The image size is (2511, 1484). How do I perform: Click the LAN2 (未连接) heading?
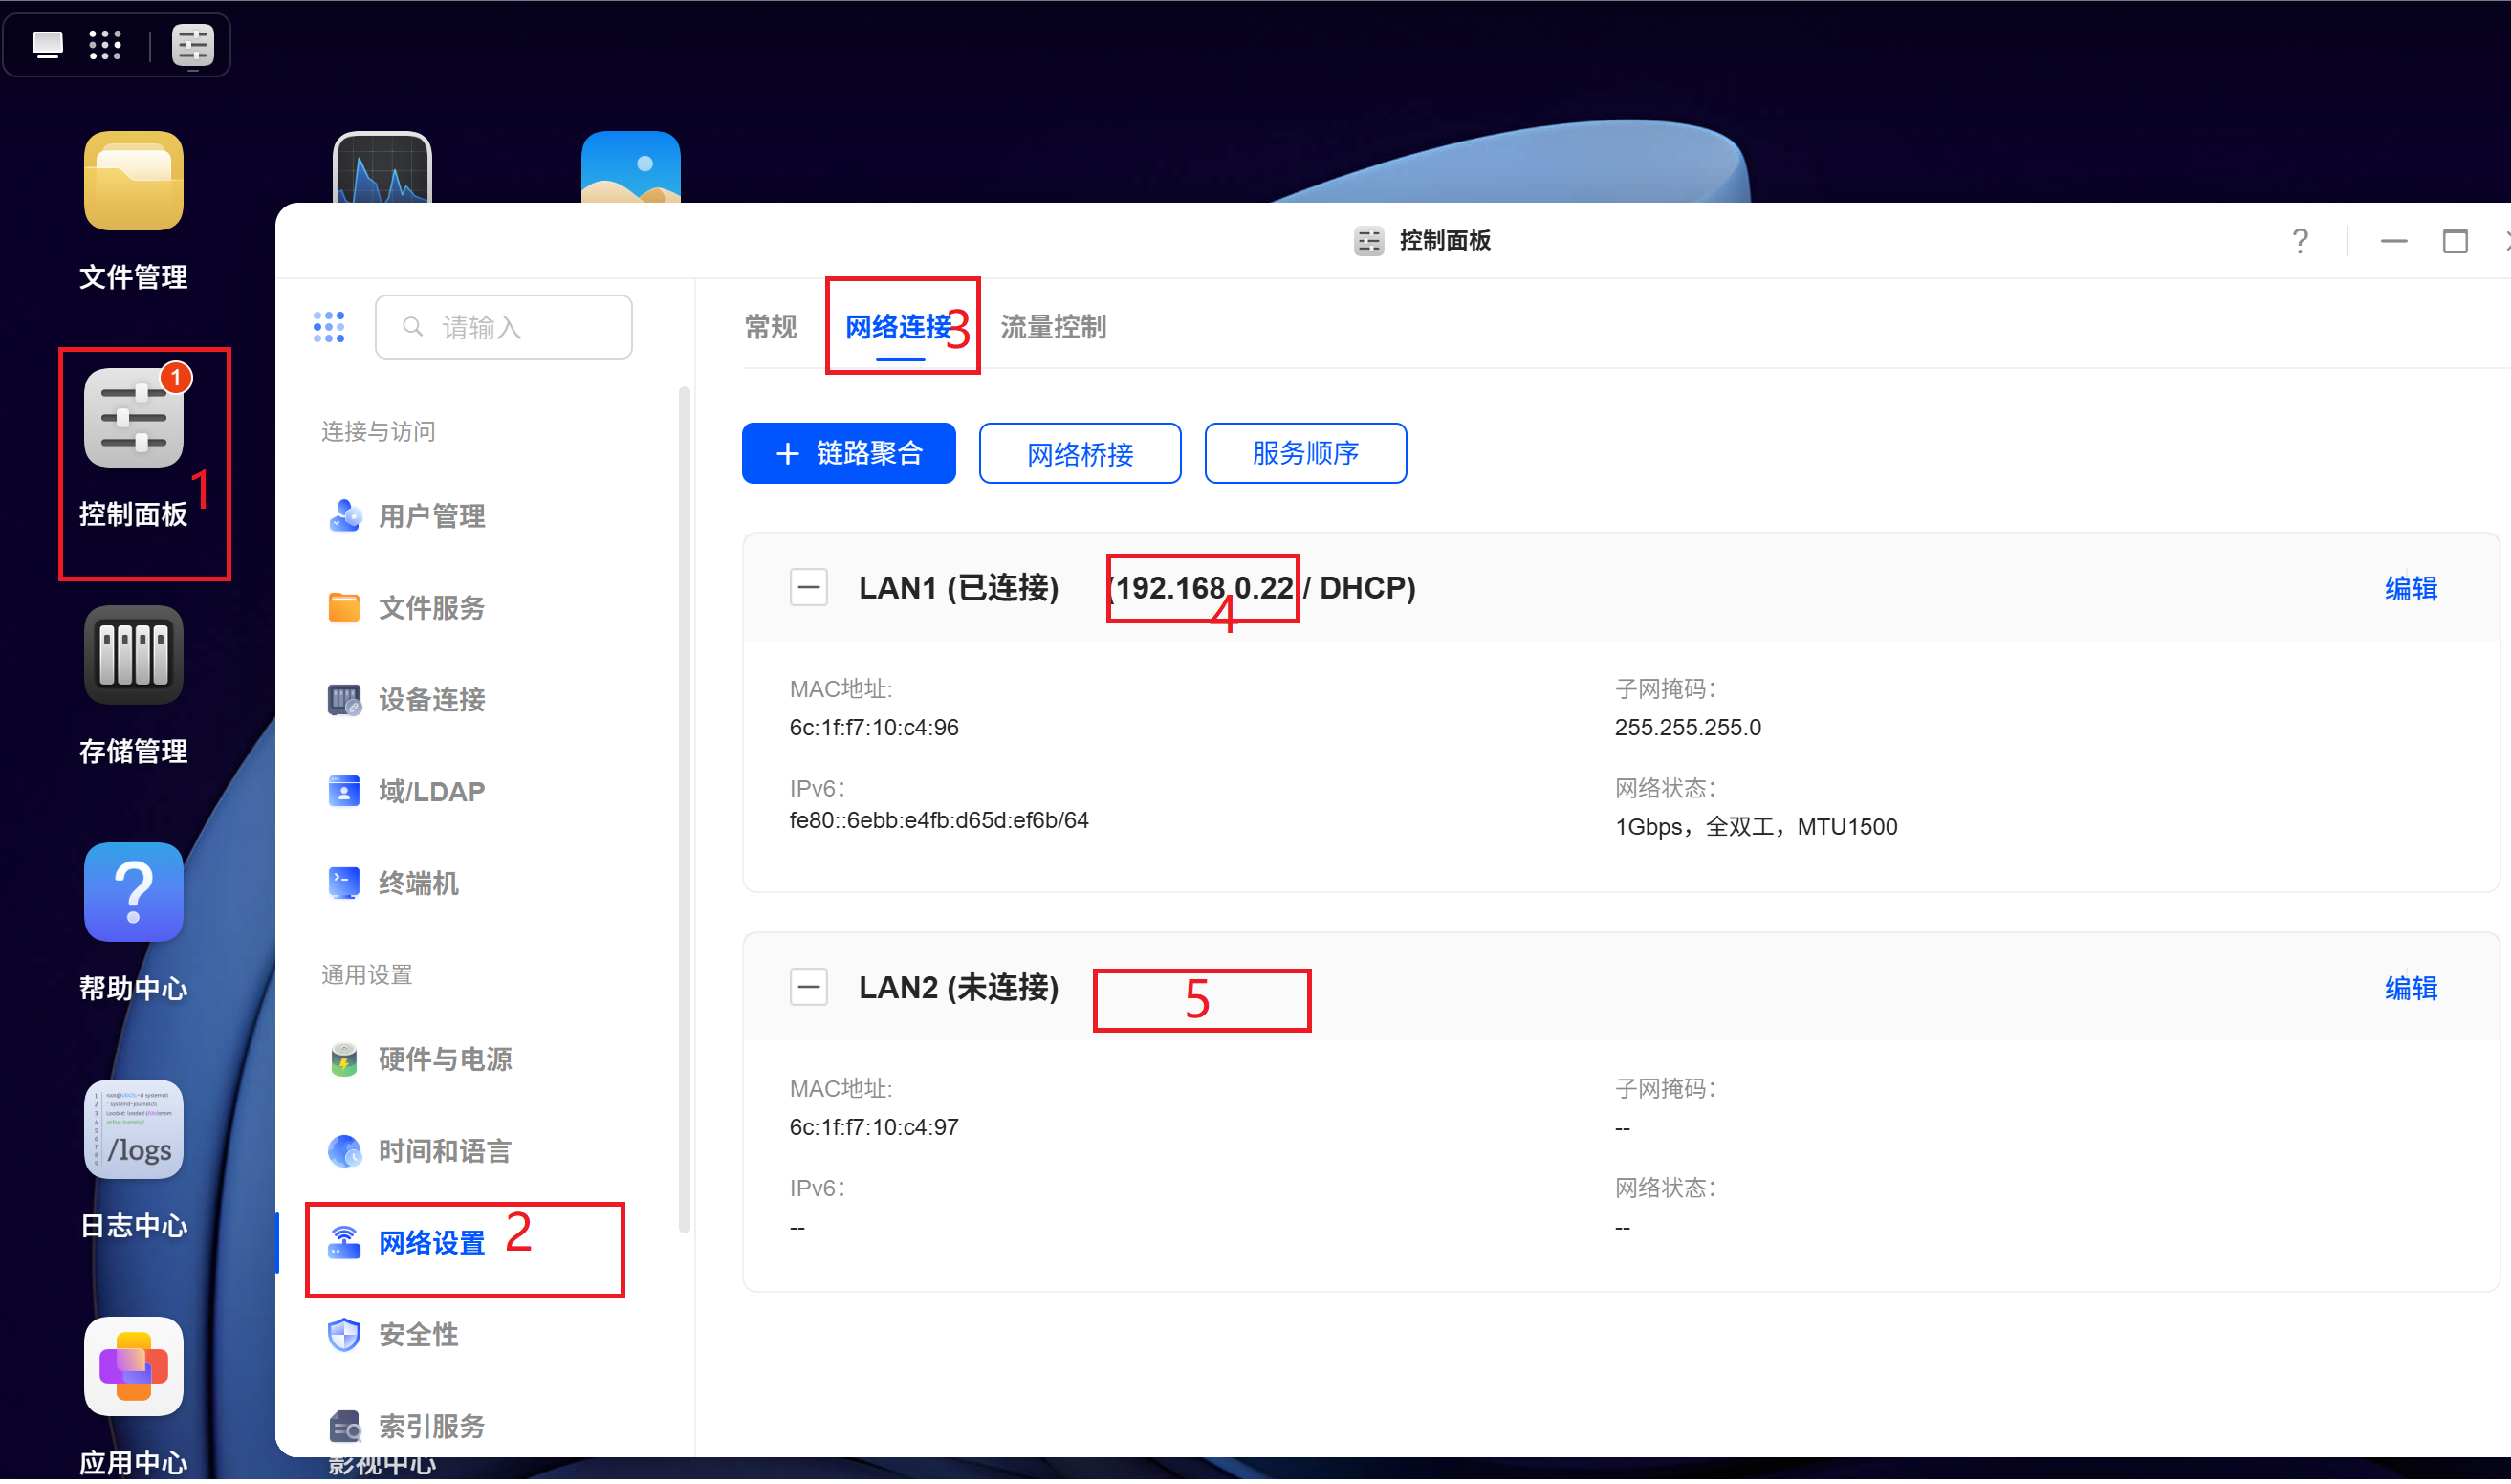(958, 988)
